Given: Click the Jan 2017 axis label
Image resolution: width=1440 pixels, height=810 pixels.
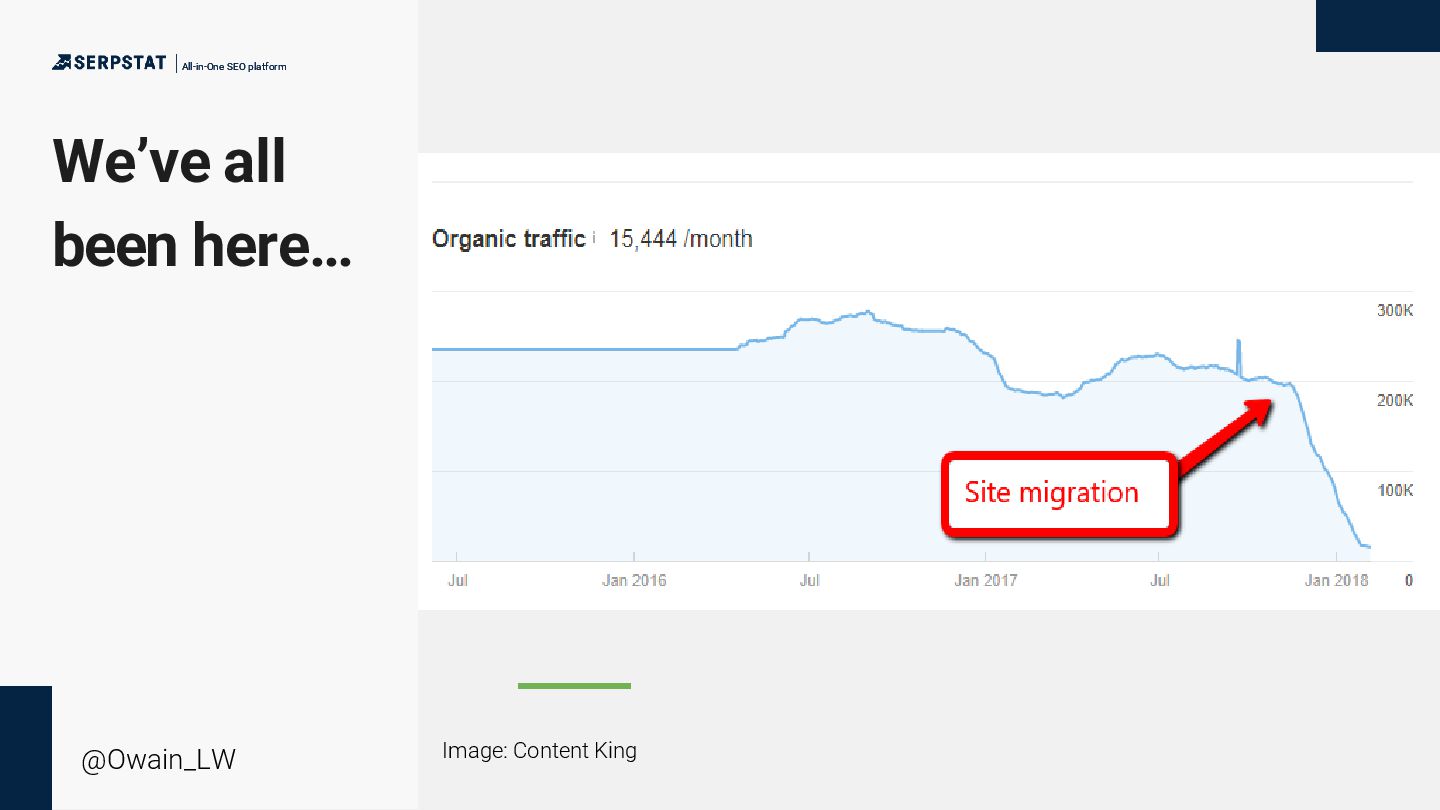Looking at the screenshot, I should point(986,580).
